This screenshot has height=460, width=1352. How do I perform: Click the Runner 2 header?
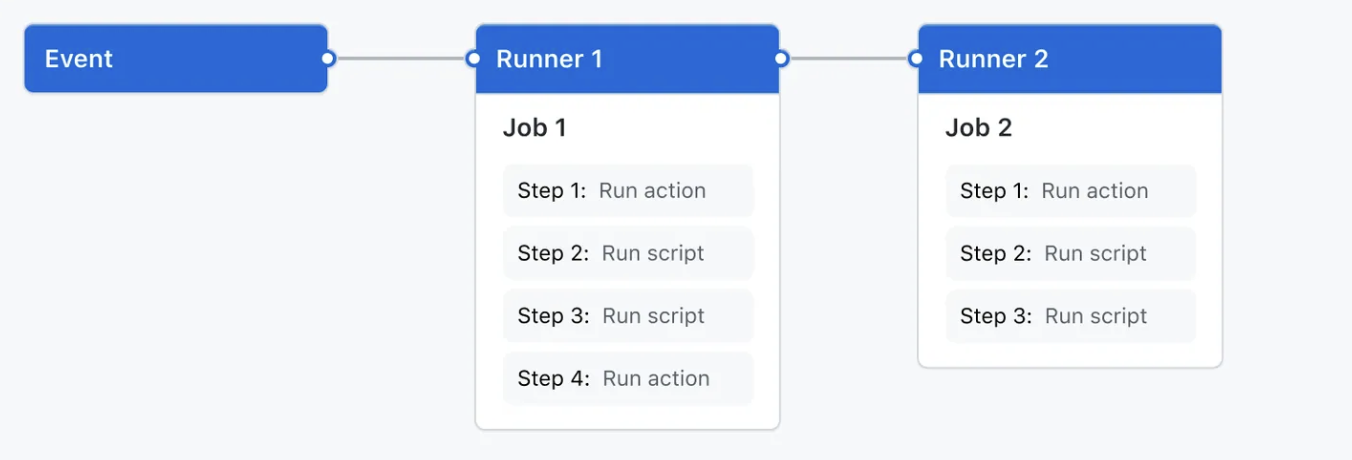(x=1069, y=59)
